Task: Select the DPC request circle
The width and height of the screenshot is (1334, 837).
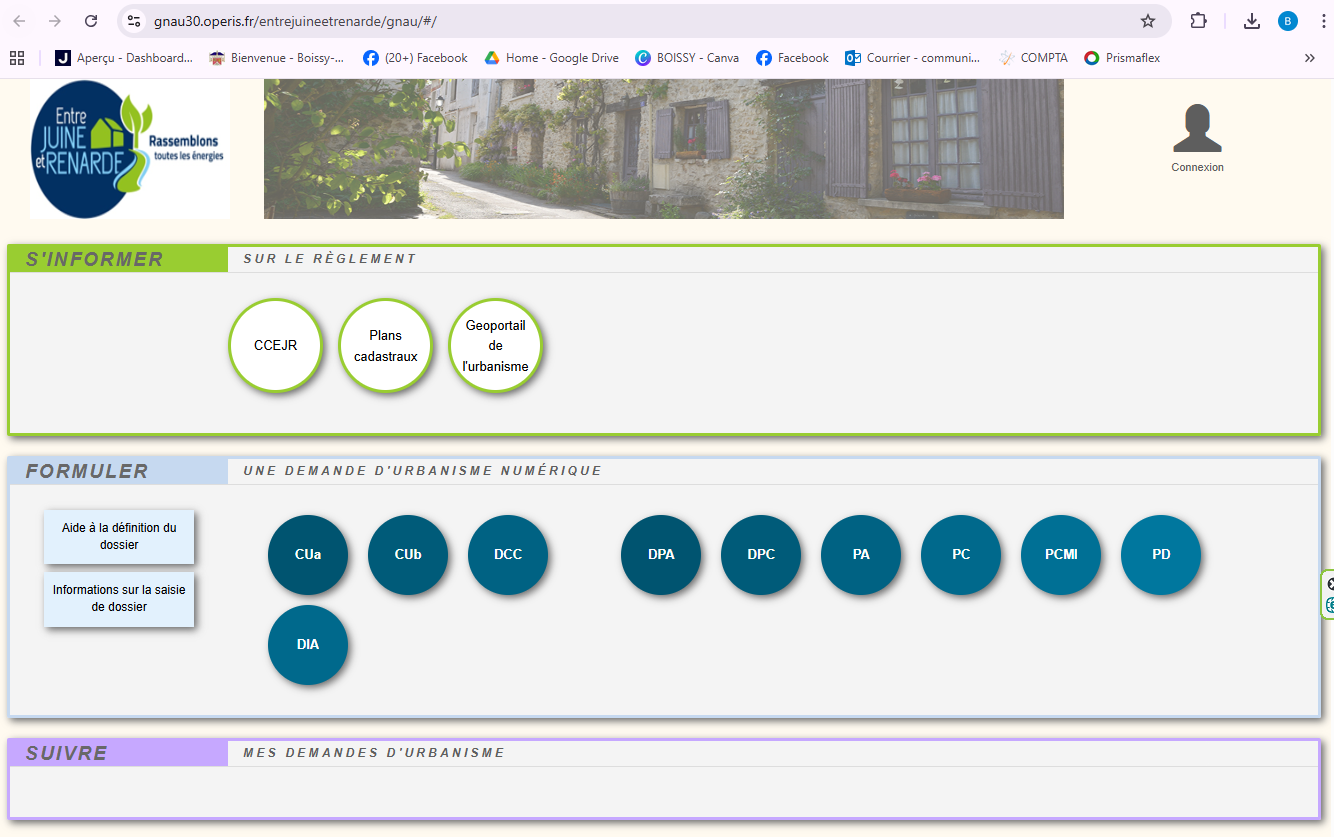Action: [761, 555]
